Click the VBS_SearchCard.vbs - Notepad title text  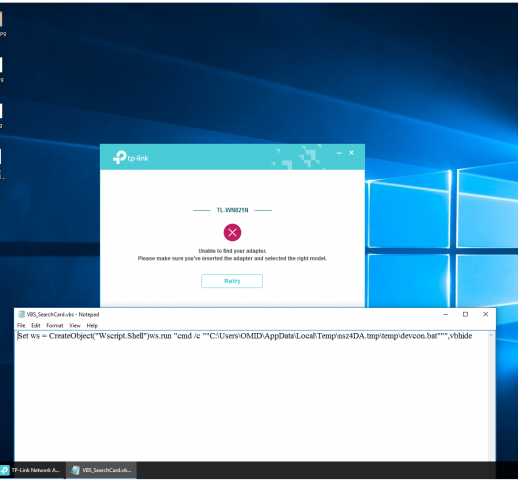tap(63, 314)
